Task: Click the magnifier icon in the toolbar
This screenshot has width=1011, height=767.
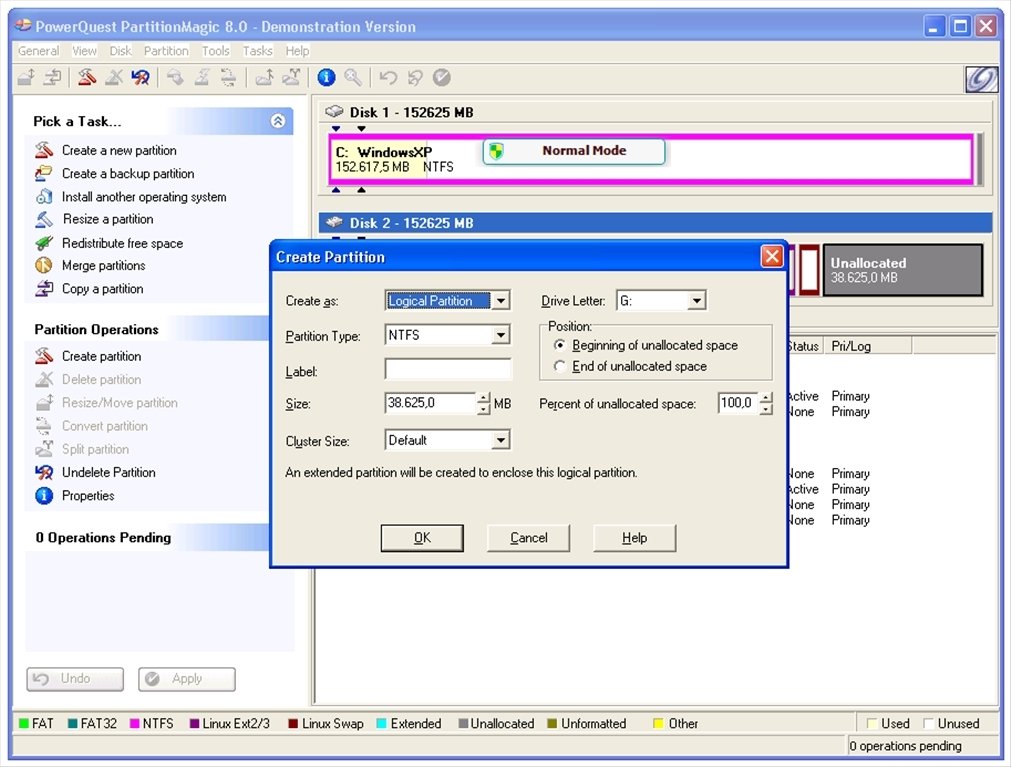Action: [x=353, y=78]
